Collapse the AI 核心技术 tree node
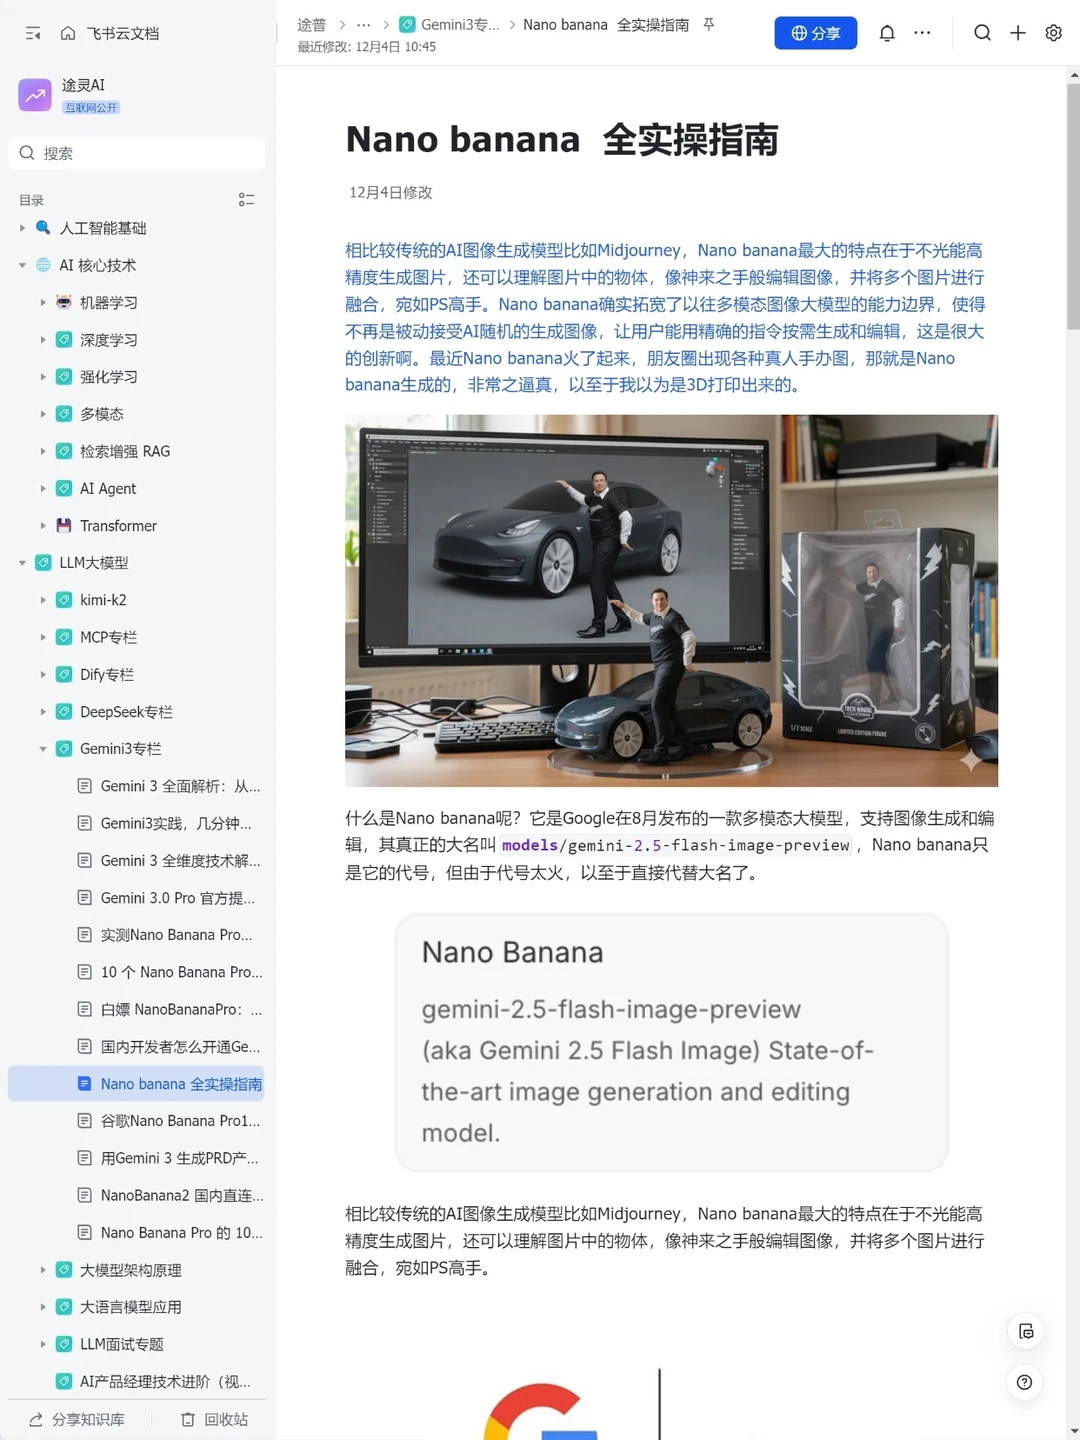Image resolution: width=1080 pixels, height=1440 pixels. click(x=22, y=265)
